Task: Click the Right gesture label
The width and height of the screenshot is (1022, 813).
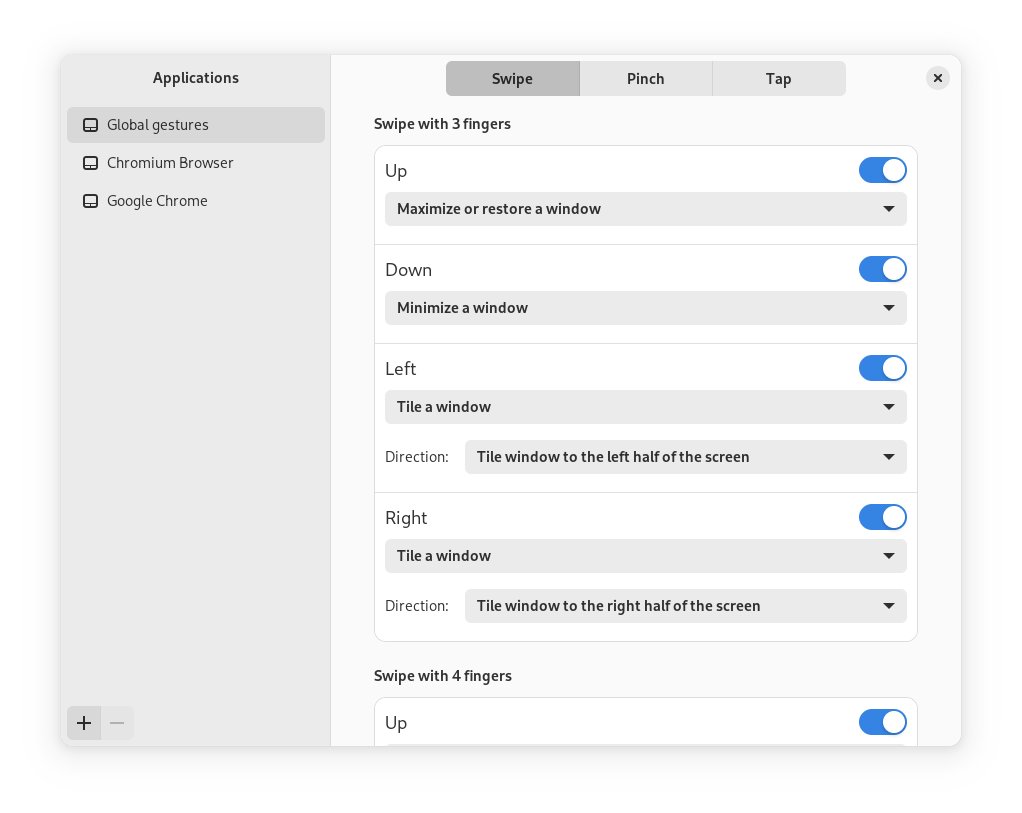Action: pyautogui.click(x=406, y=518)
